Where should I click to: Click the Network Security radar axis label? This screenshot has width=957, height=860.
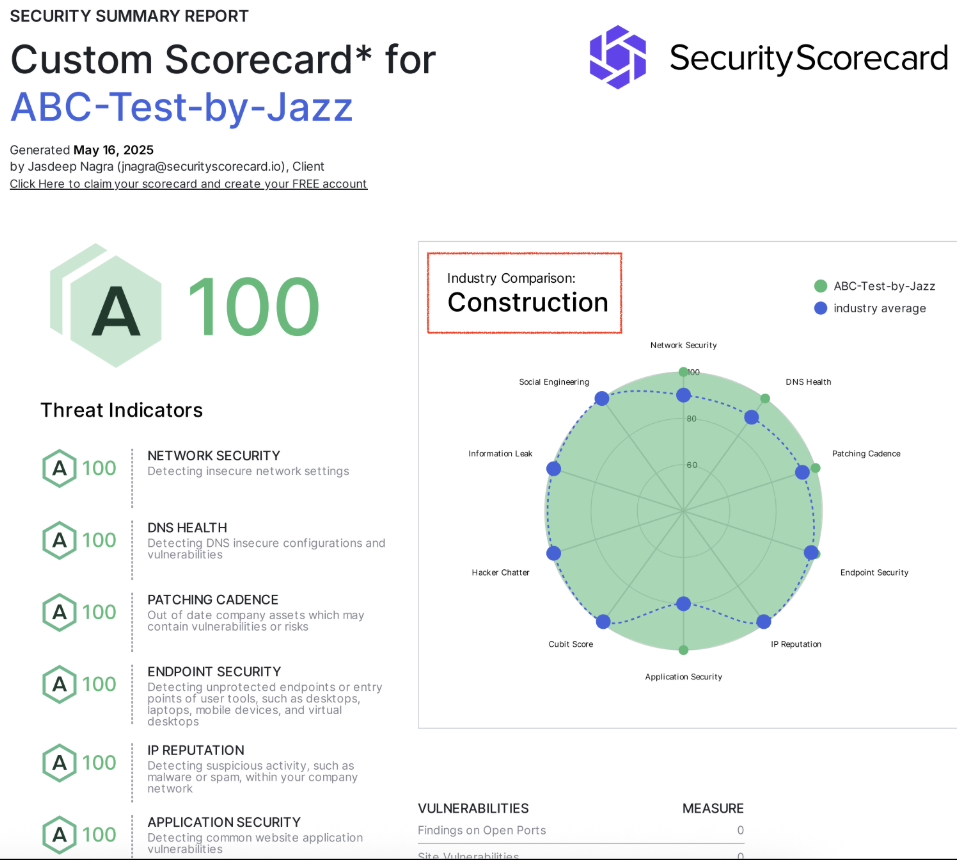684,345
